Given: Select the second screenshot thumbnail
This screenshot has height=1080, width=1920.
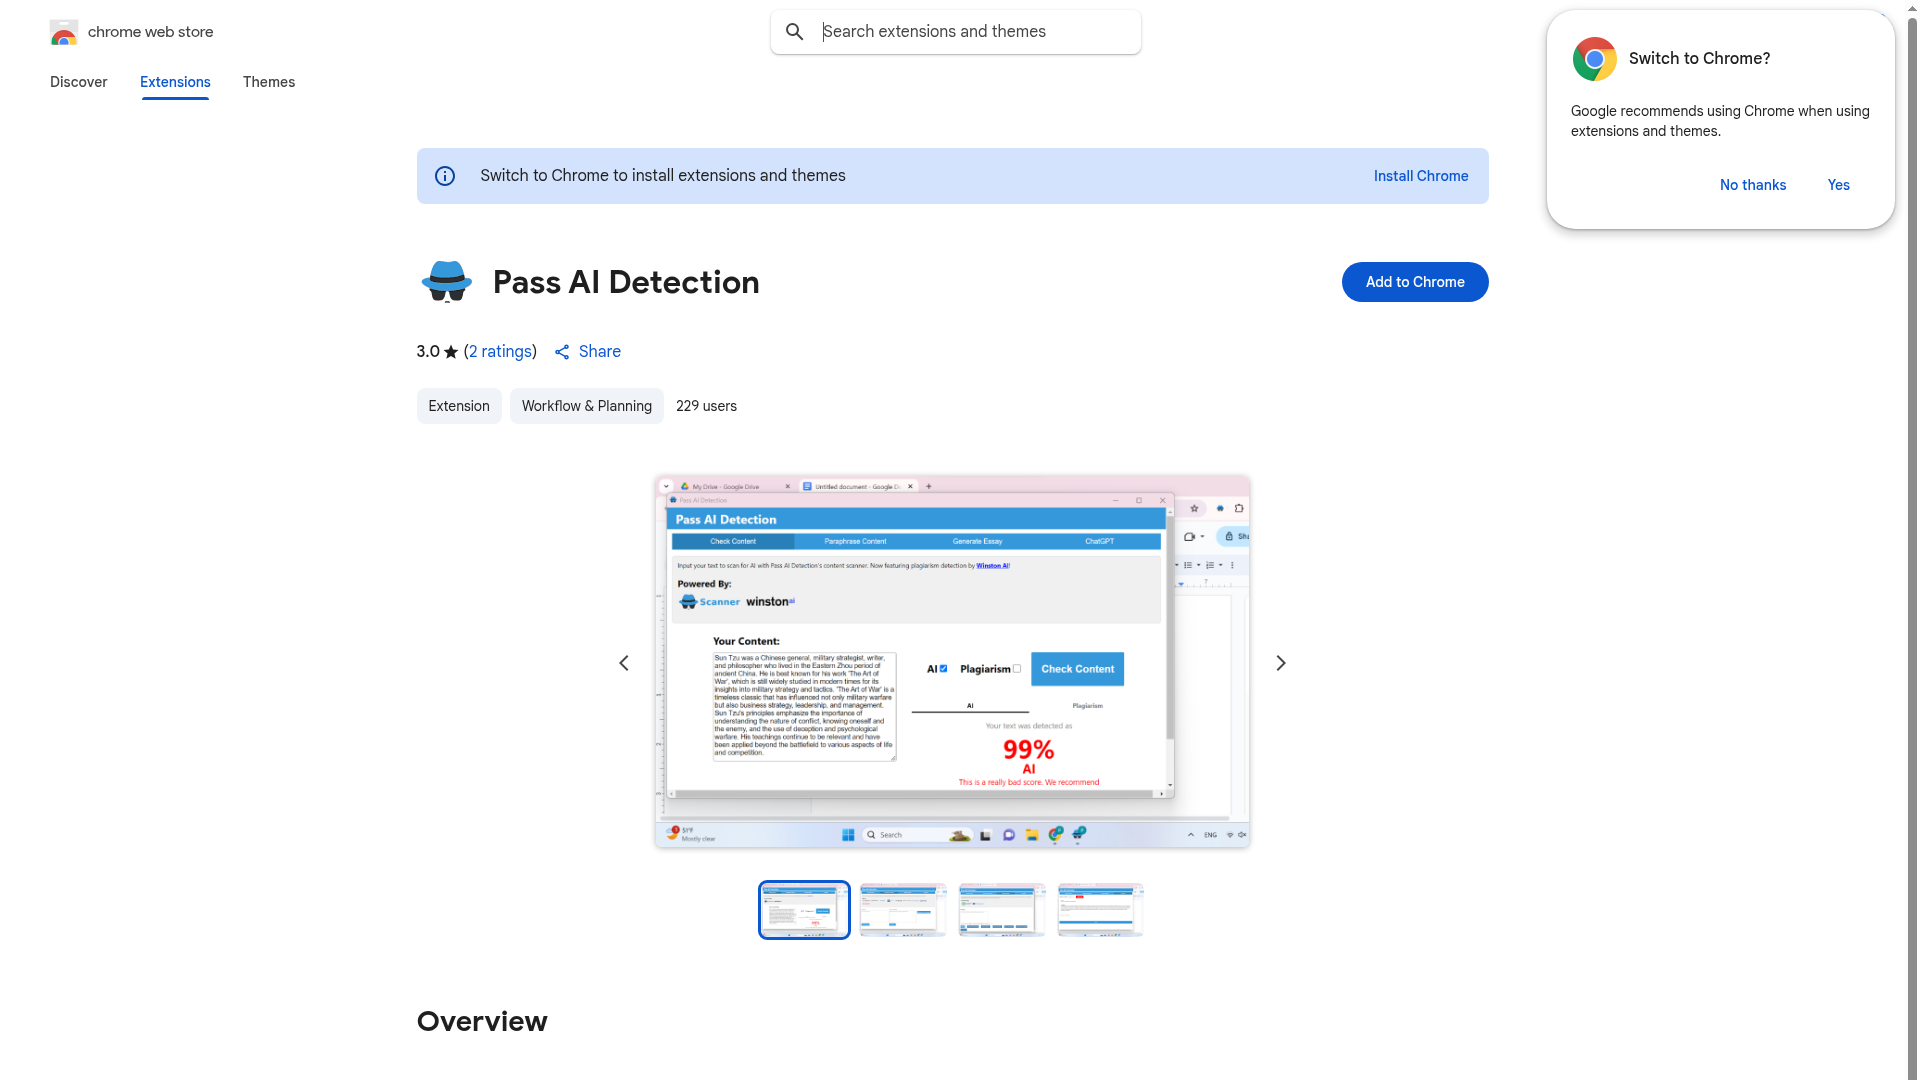Looking at the screenshot, I should point(903,910).
